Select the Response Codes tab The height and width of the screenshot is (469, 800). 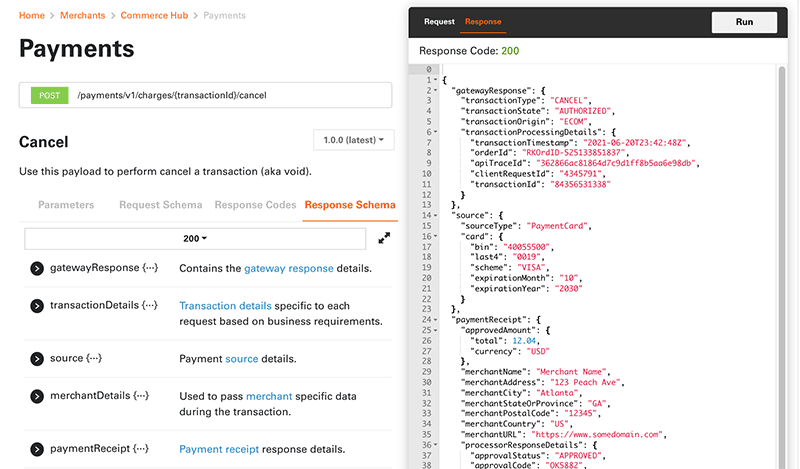click(x=257, y=205)
